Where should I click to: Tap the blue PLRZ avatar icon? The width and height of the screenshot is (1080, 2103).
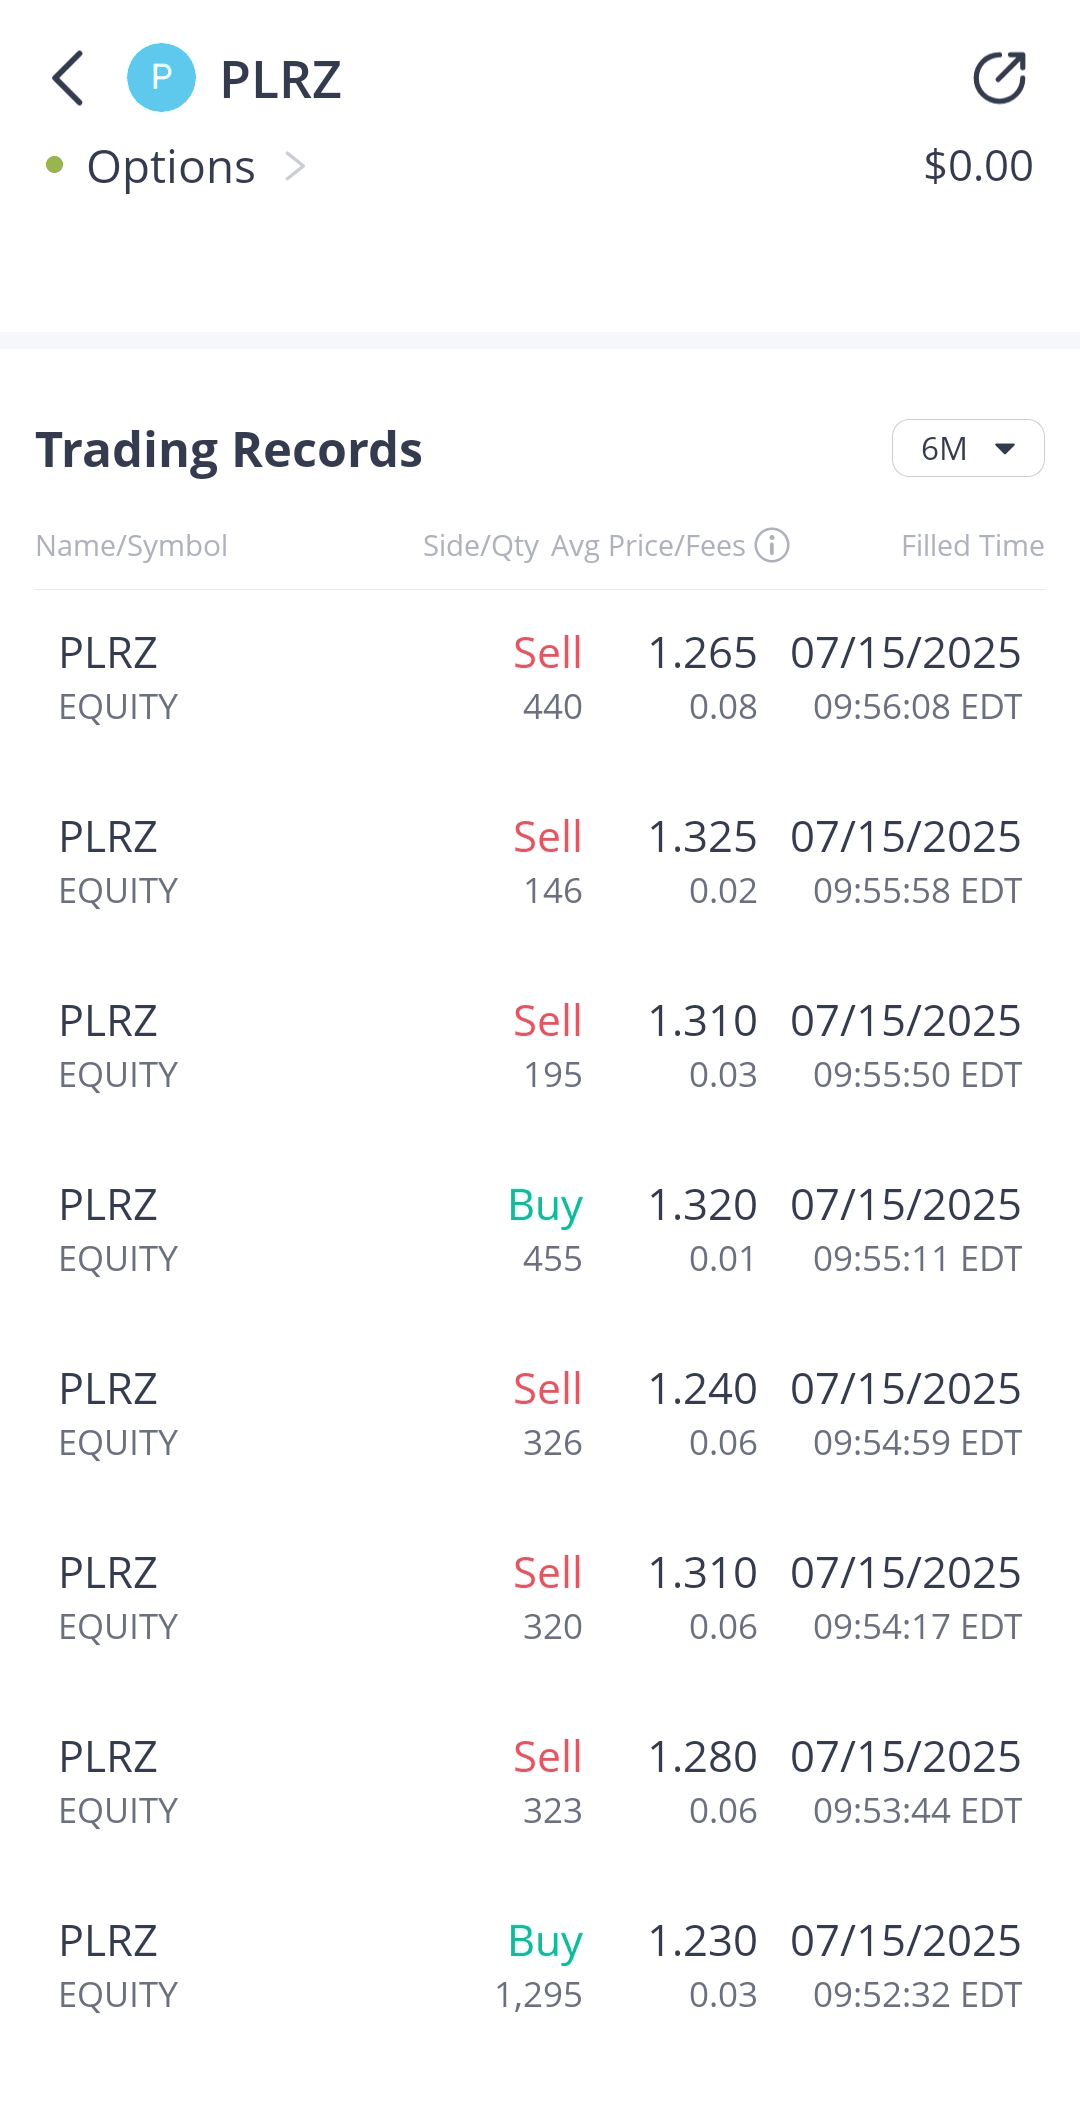(x=161, y=78)
